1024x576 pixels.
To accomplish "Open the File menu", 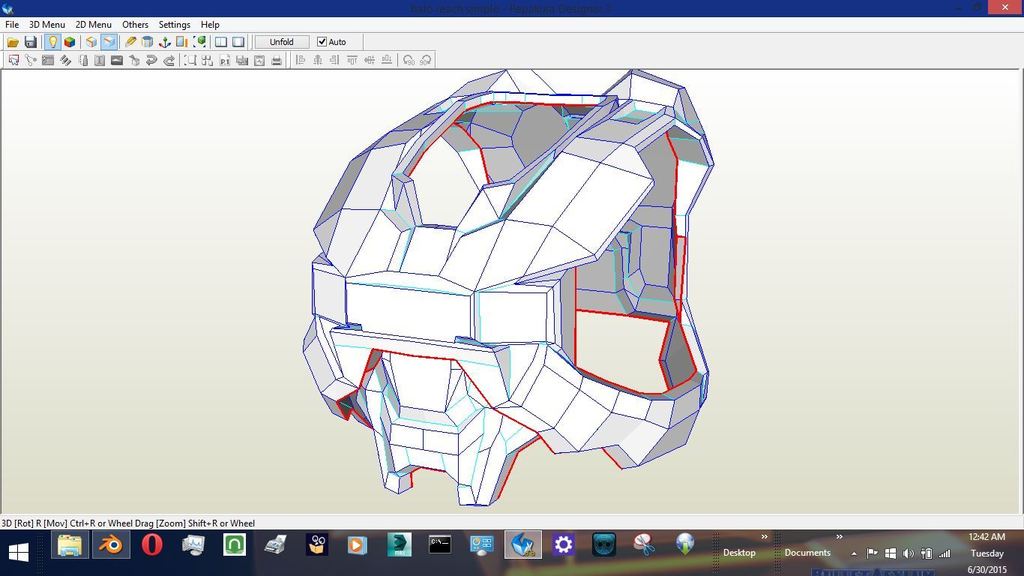I will 12,24.
